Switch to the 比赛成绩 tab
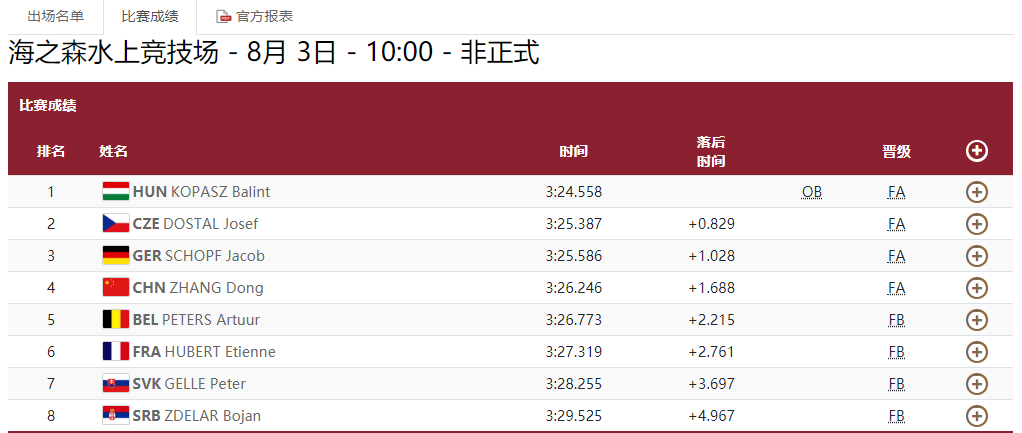This screenshot has height=433, width=1022. click(x=149, y=17)
